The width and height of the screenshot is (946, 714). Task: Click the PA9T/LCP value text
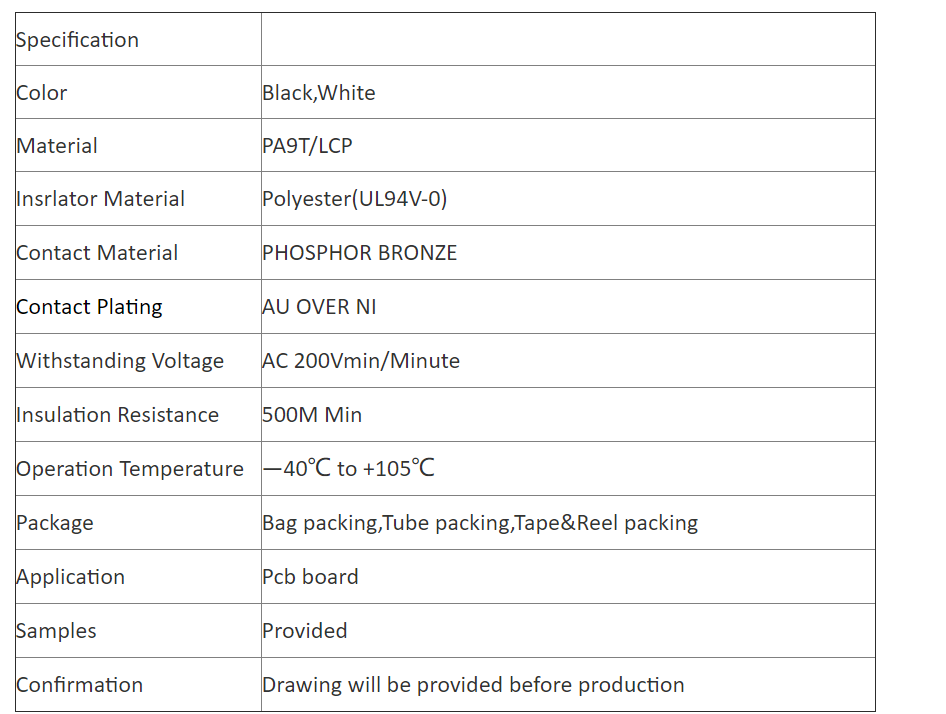[307, 146]
